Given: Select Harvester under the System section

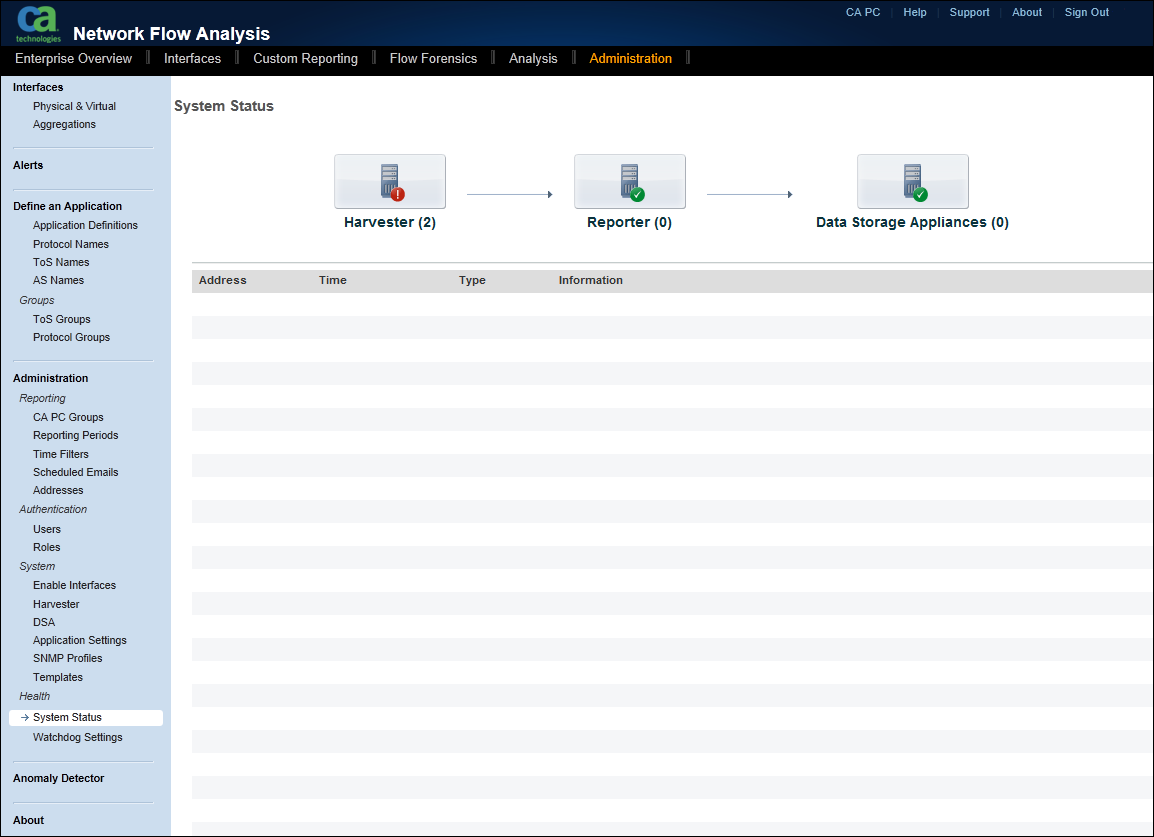Looking at the screenshot, I should [x=56, y=604].
